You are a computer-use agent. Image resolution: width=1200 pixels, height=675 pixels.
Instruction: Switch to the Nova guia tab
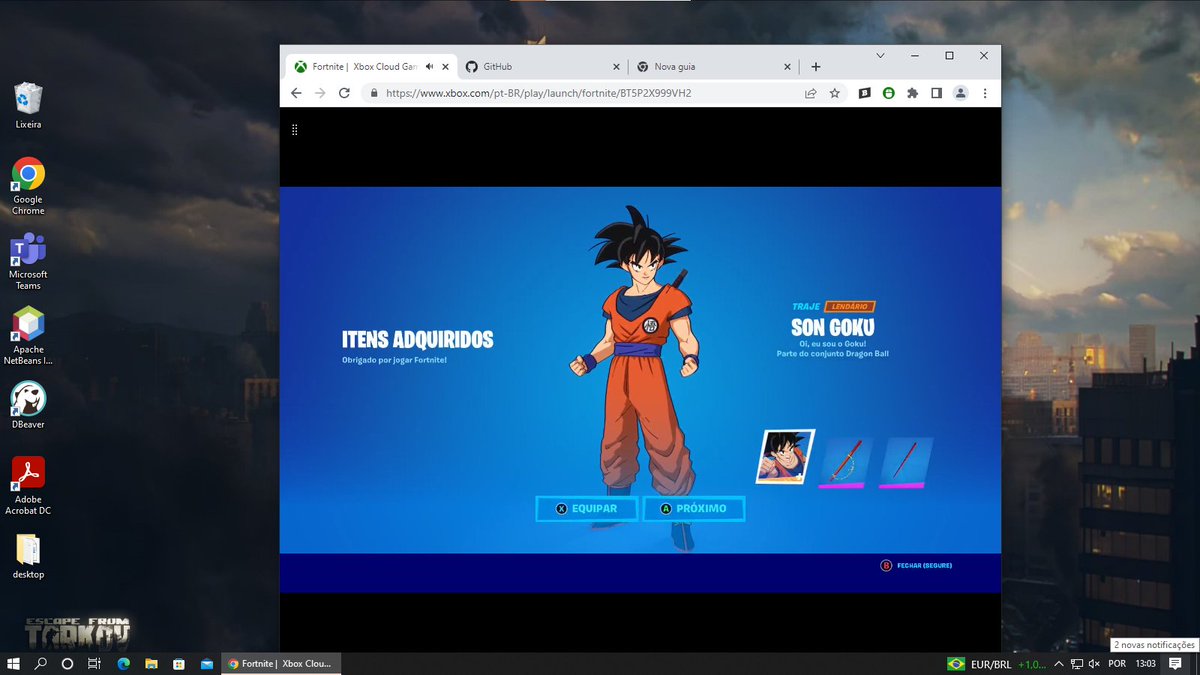[715, 67]
